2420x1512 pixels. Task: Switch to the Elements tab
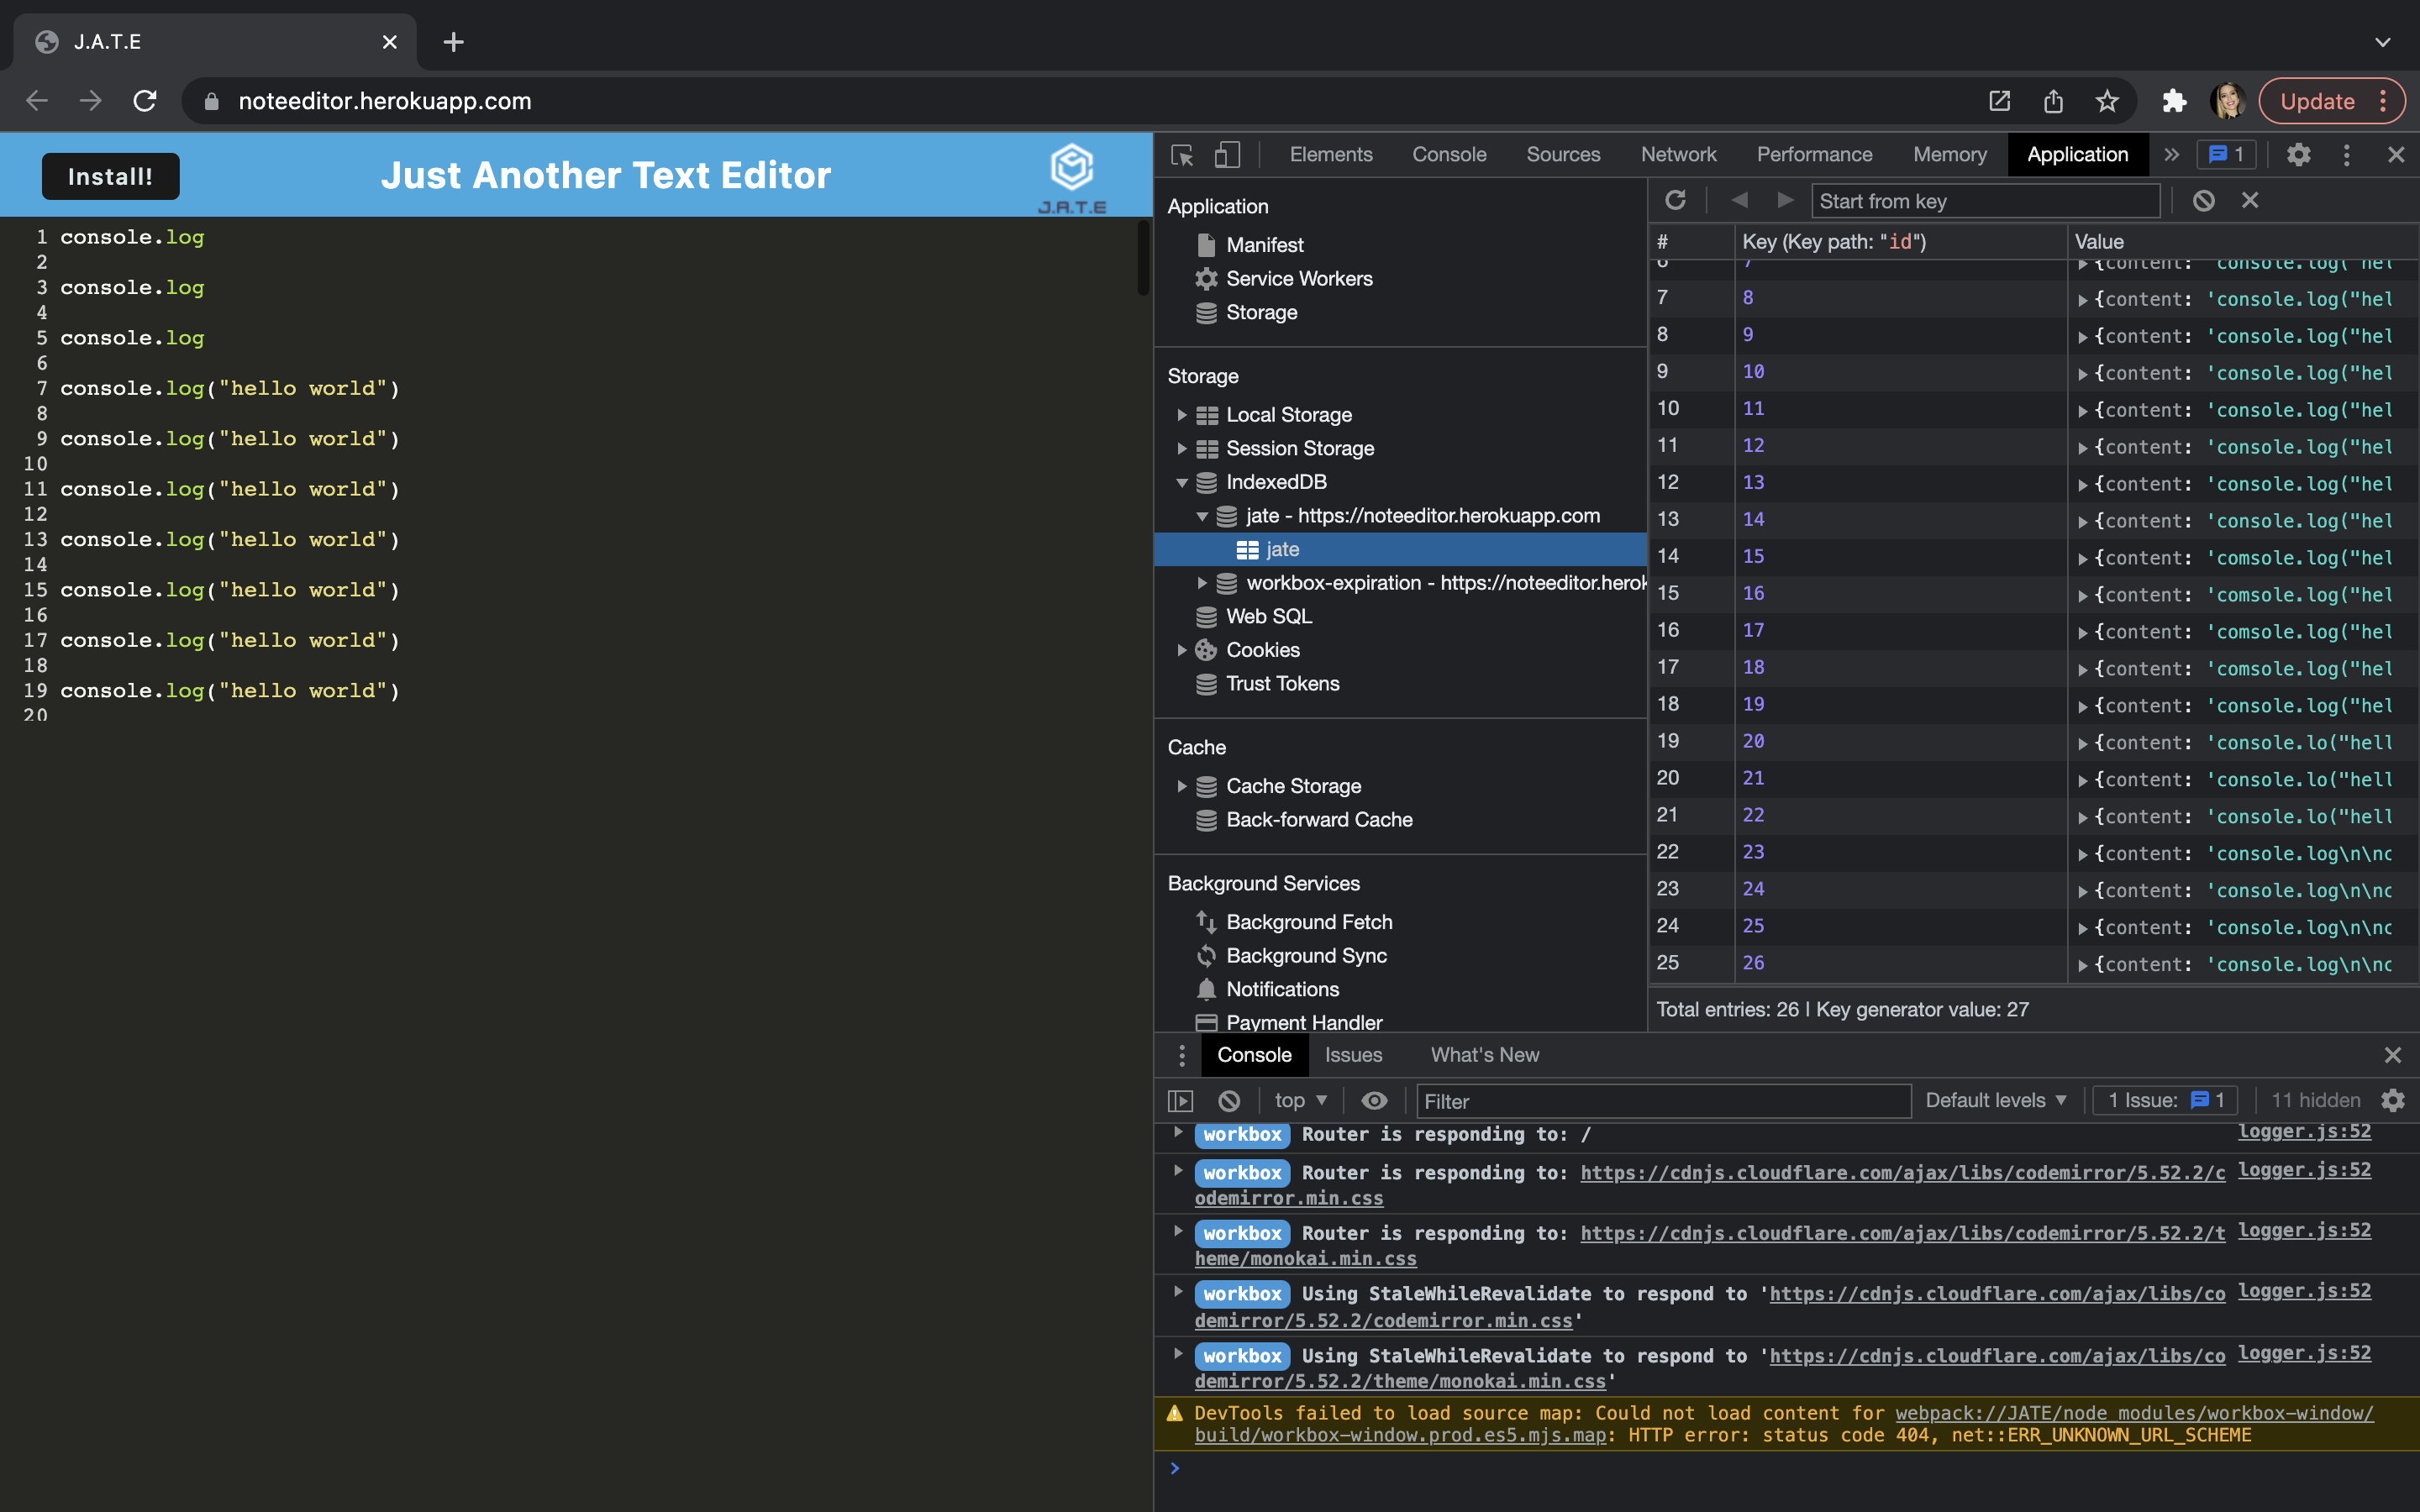point(1331,155)
